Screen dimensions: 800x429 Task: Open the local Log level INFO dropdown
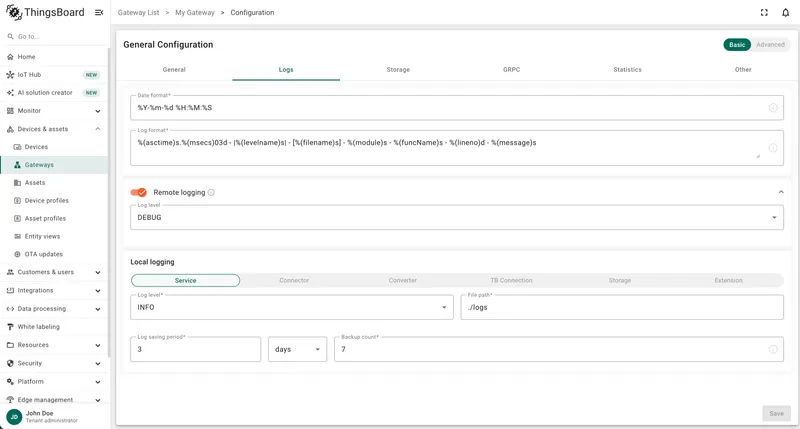[292, 308]
